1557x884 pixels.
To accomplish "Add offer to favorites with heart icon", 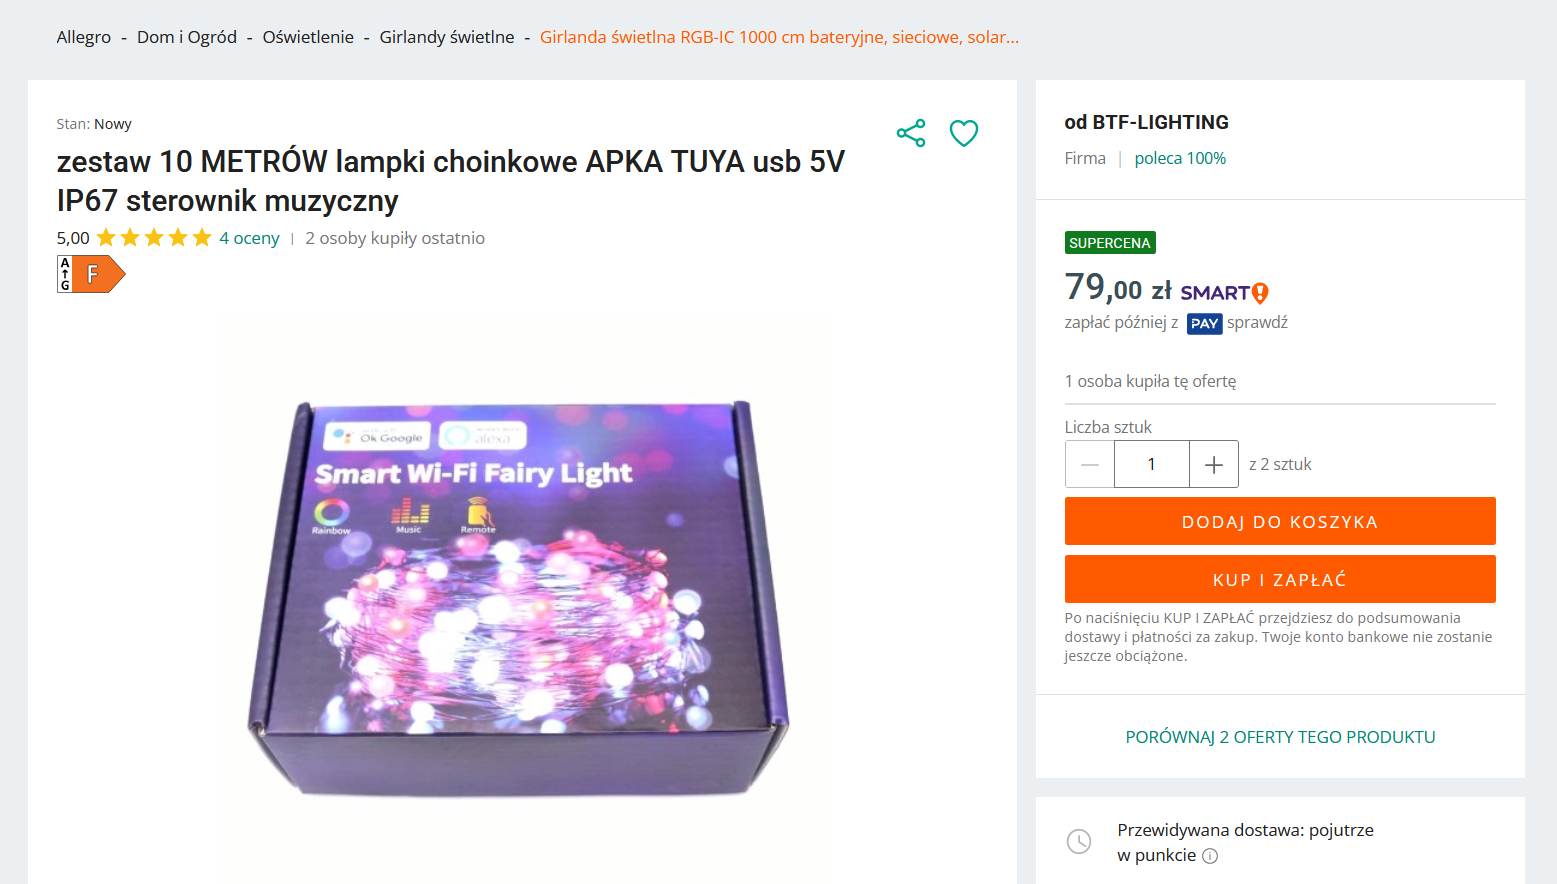I will click(x=964, y=133).
